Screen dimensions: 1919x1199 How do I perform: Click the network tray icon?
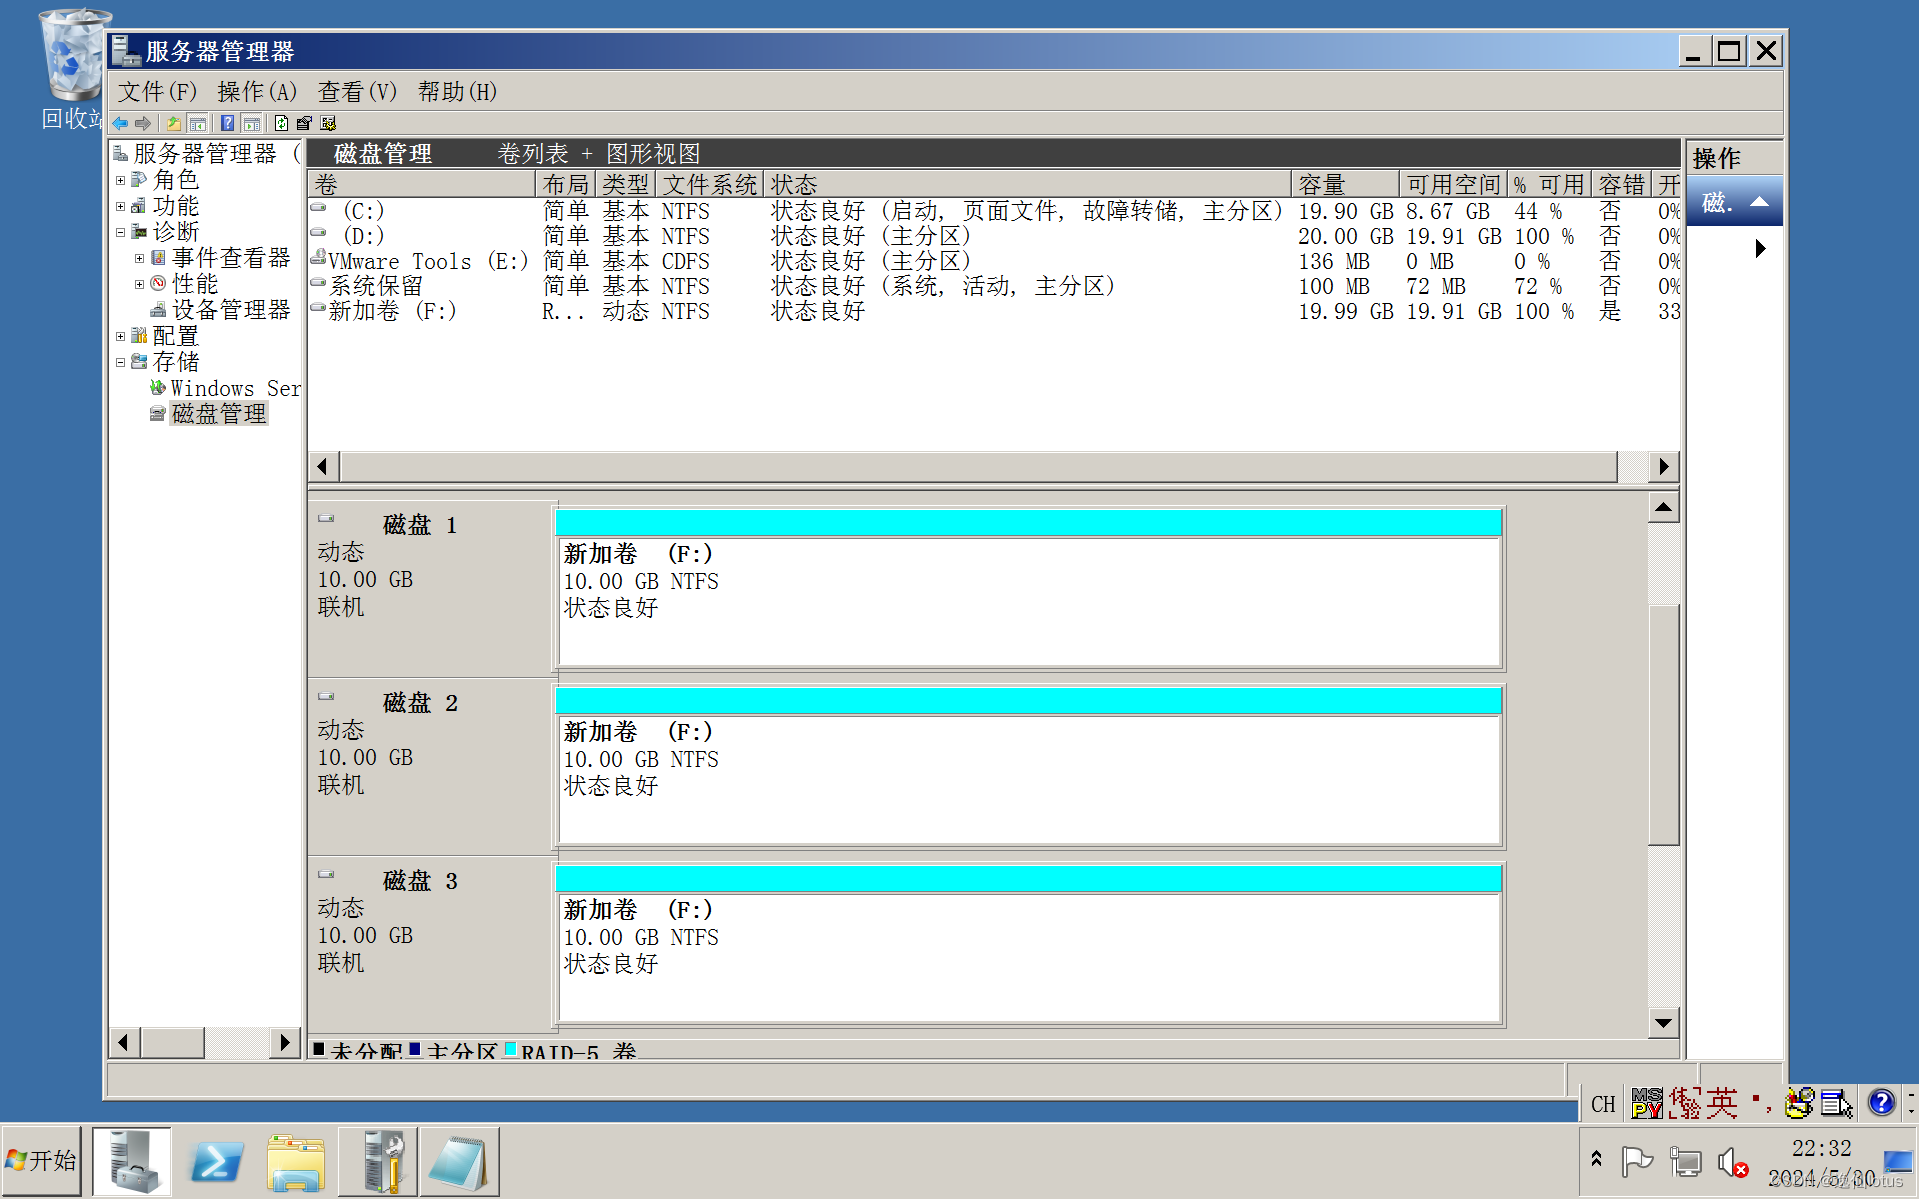(x=1685, y=1162)
